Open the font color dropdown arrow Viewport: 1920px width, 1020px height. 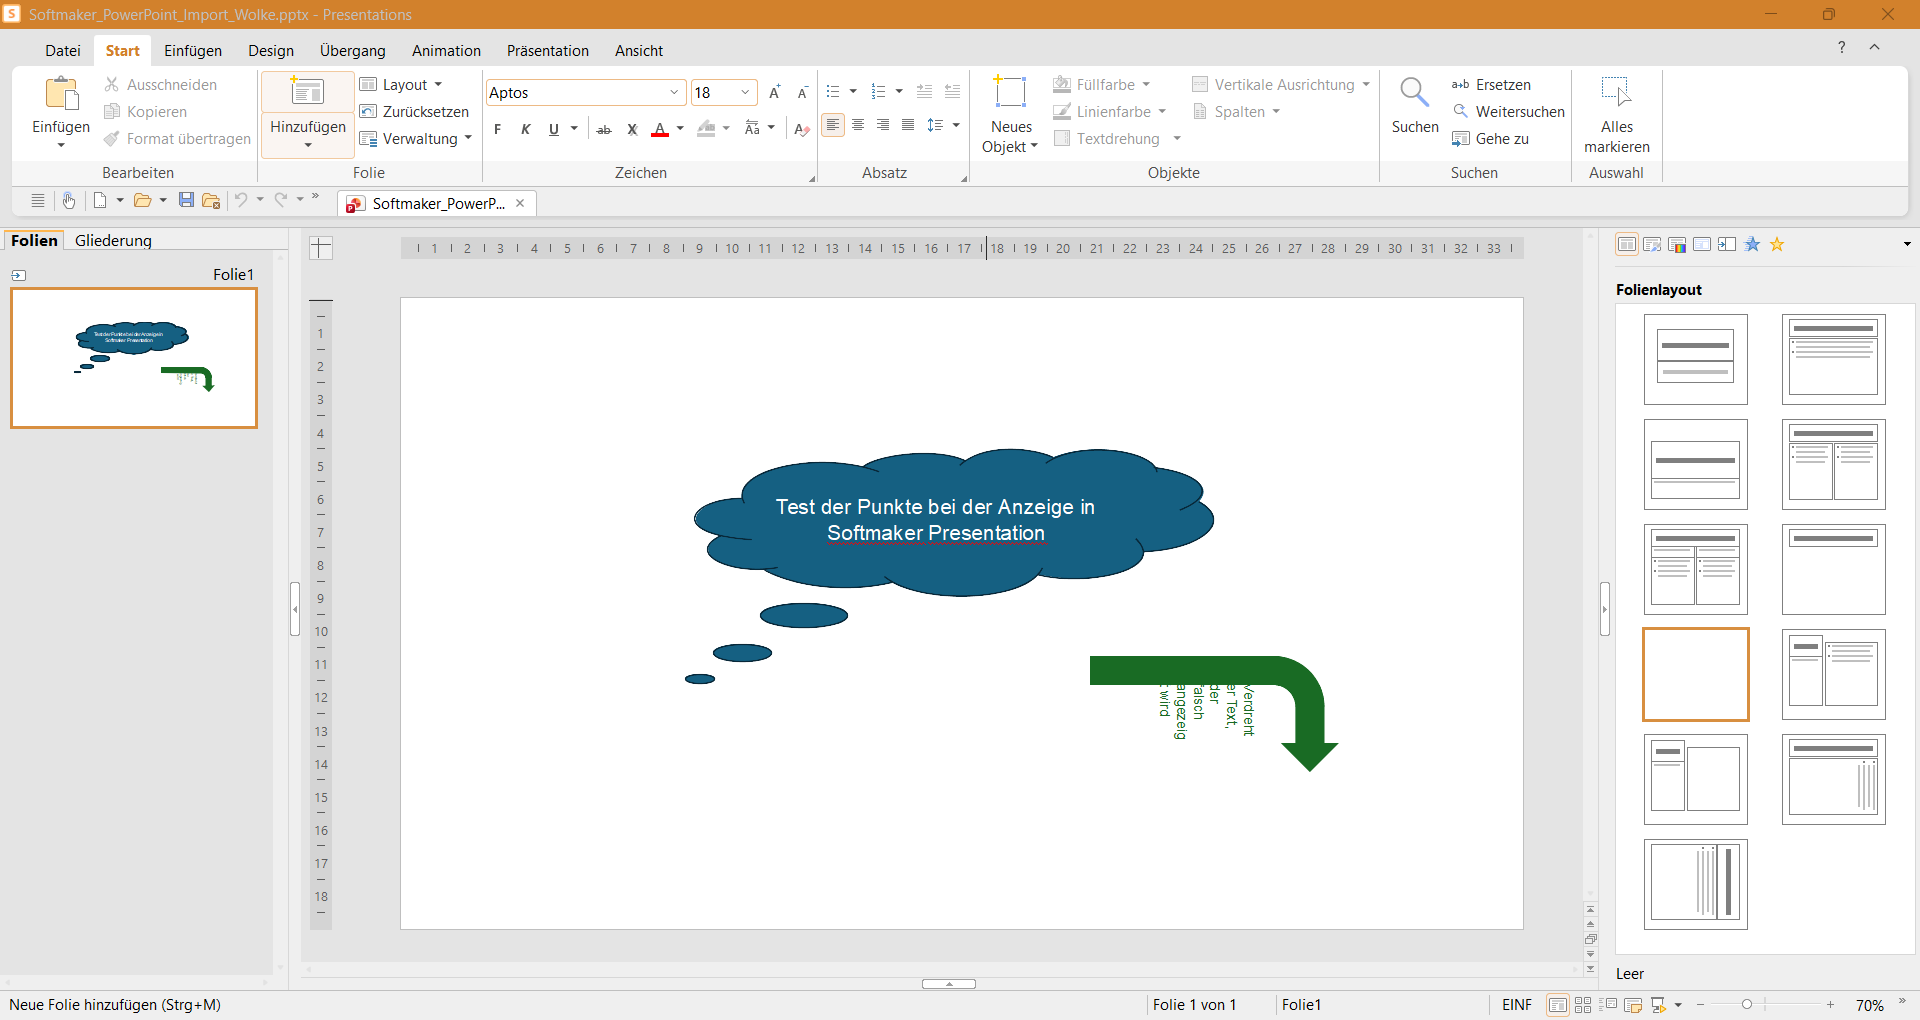(680, 129)
